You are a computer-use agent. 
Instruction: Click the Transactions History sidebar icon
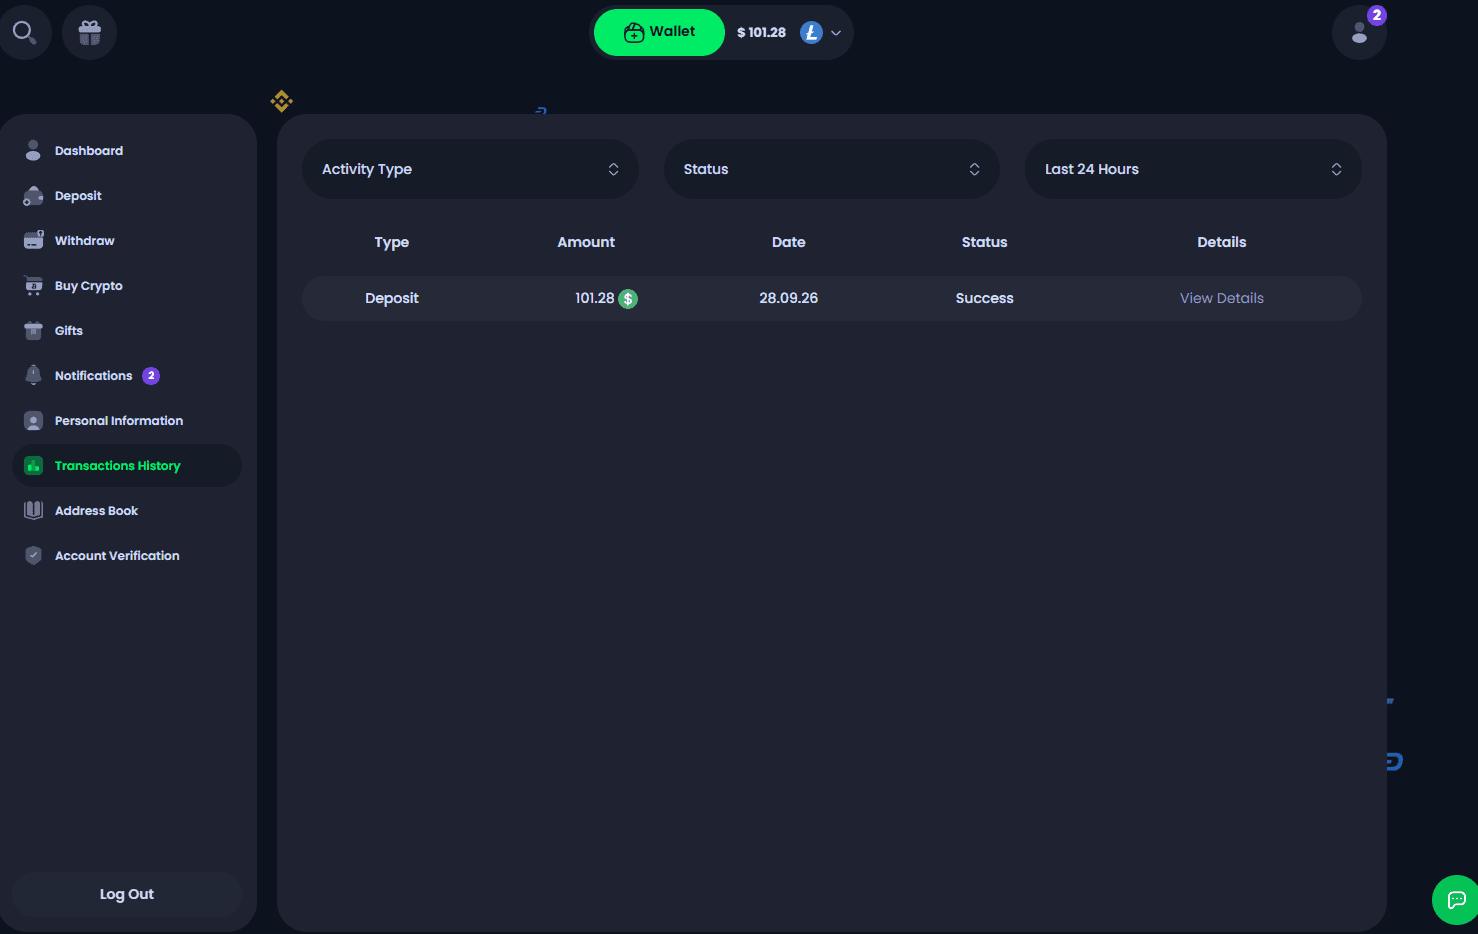coord(33,465)
